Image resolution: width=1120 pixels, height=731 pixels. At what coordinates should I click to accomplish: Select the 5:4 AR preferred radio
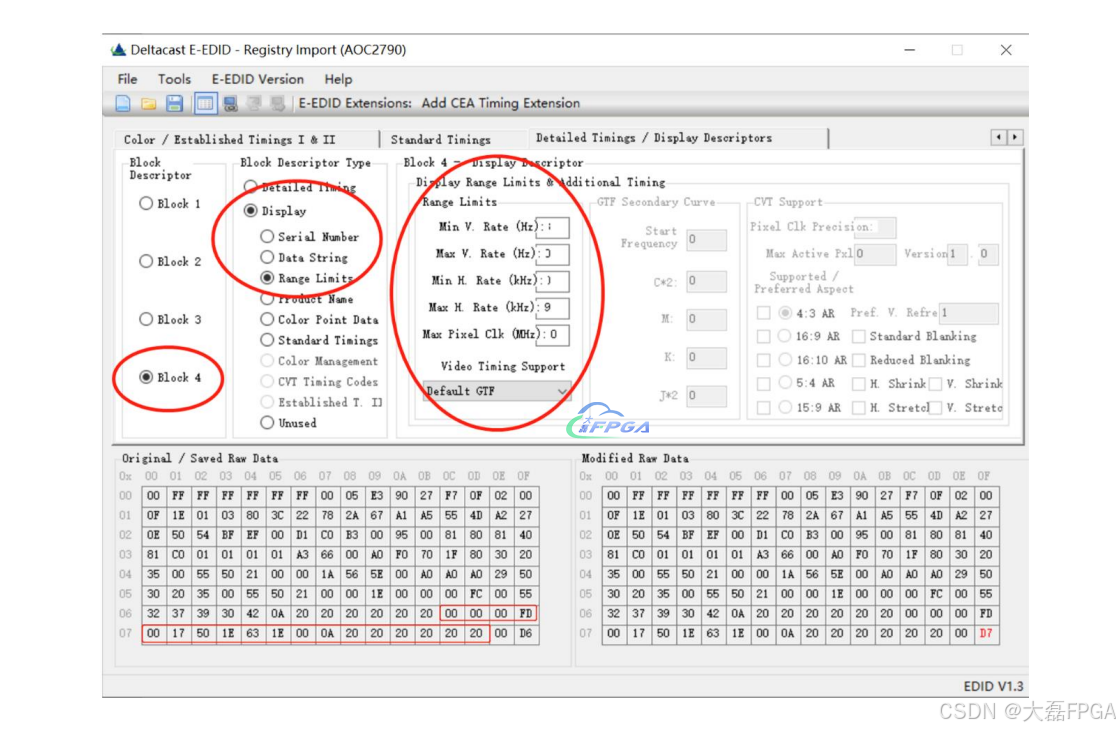tap(785, 383)
